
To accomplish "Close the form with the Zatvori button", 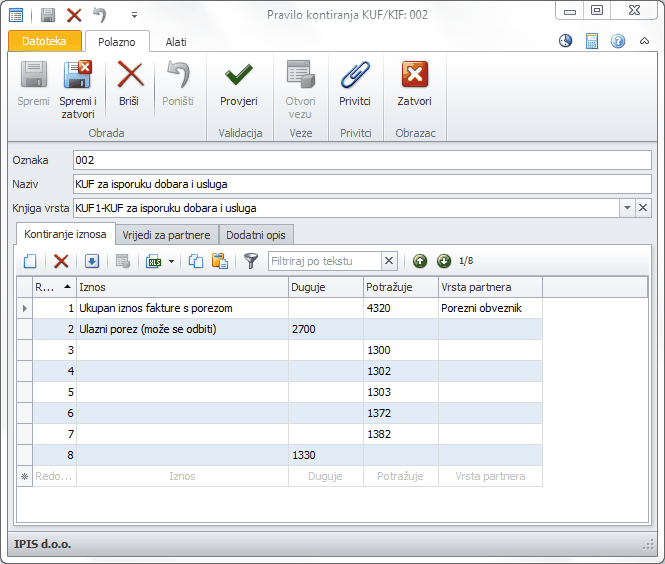I will [x=414, y=84].
